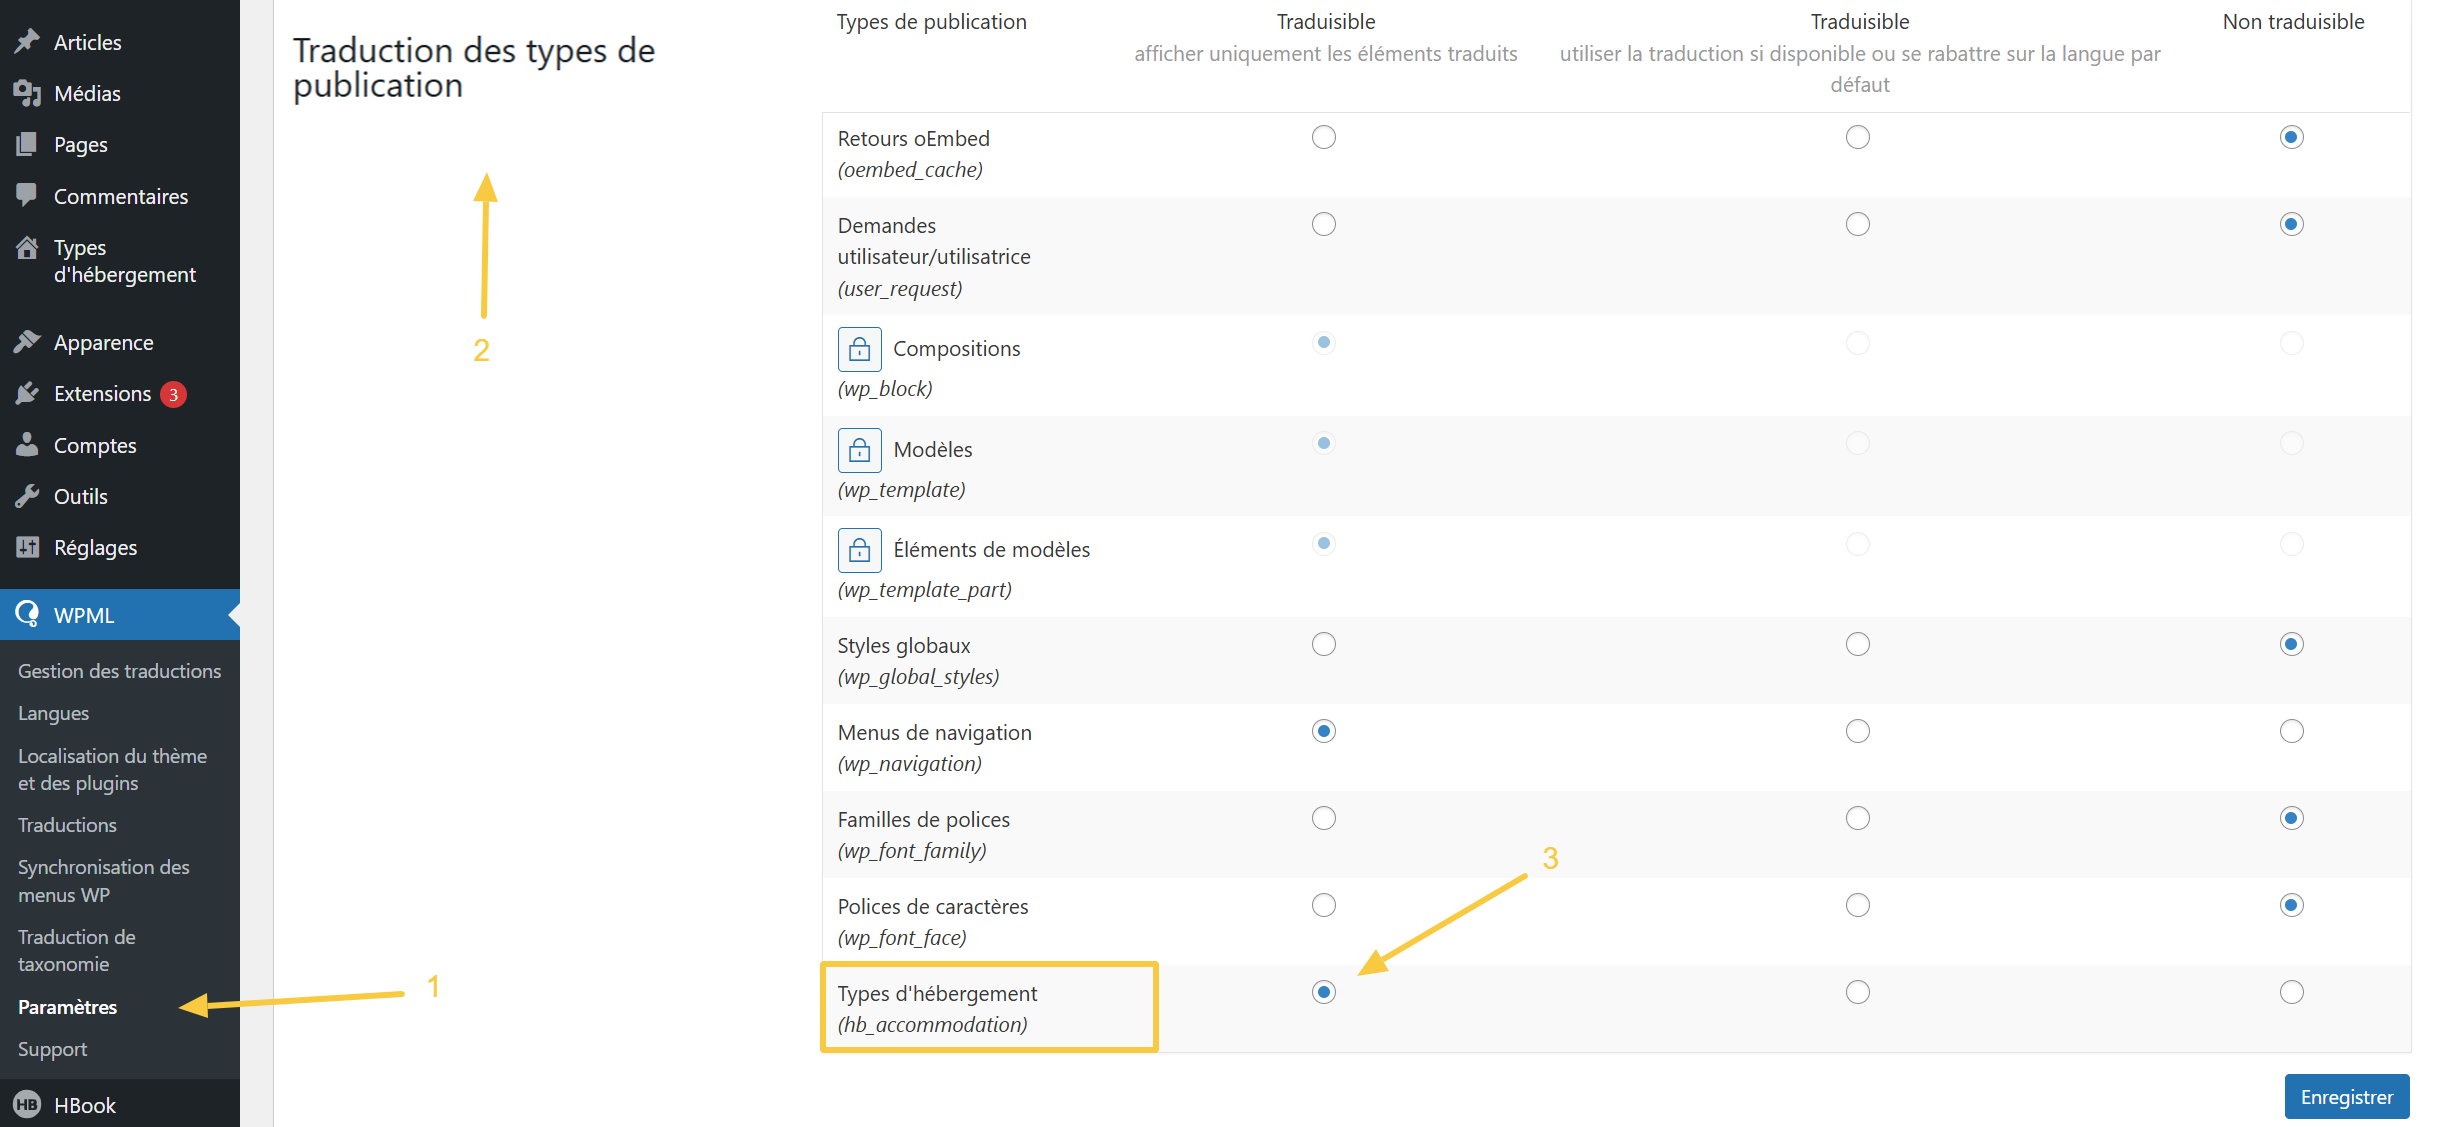The image size is (2440, 1127).
Task: Click the Extensions update count badge
Action: point(173,394)
